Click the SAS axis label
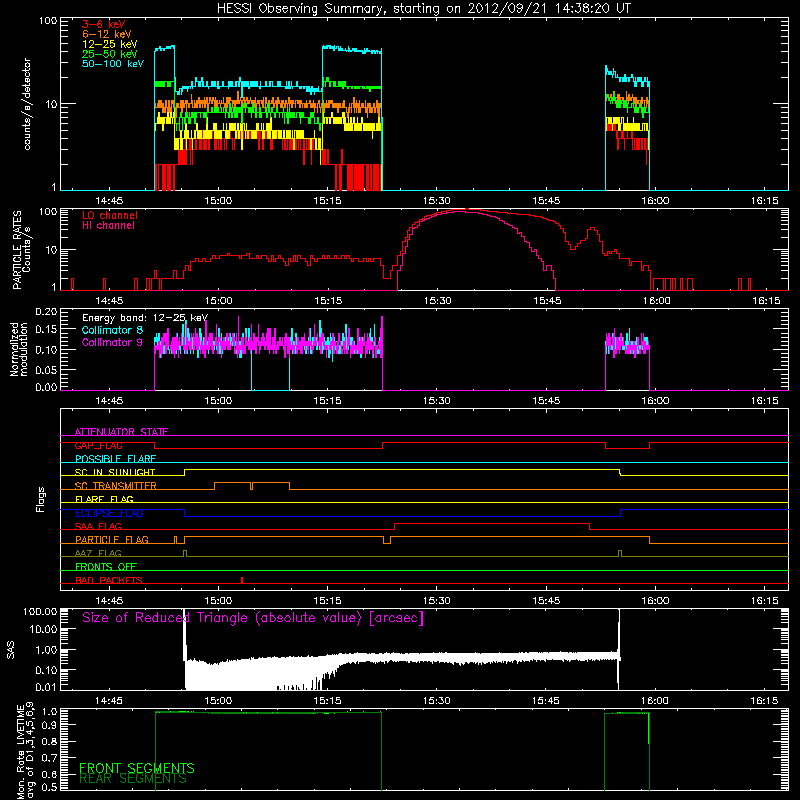The height and width of the screenshot is (800, 800). (11, 649)
